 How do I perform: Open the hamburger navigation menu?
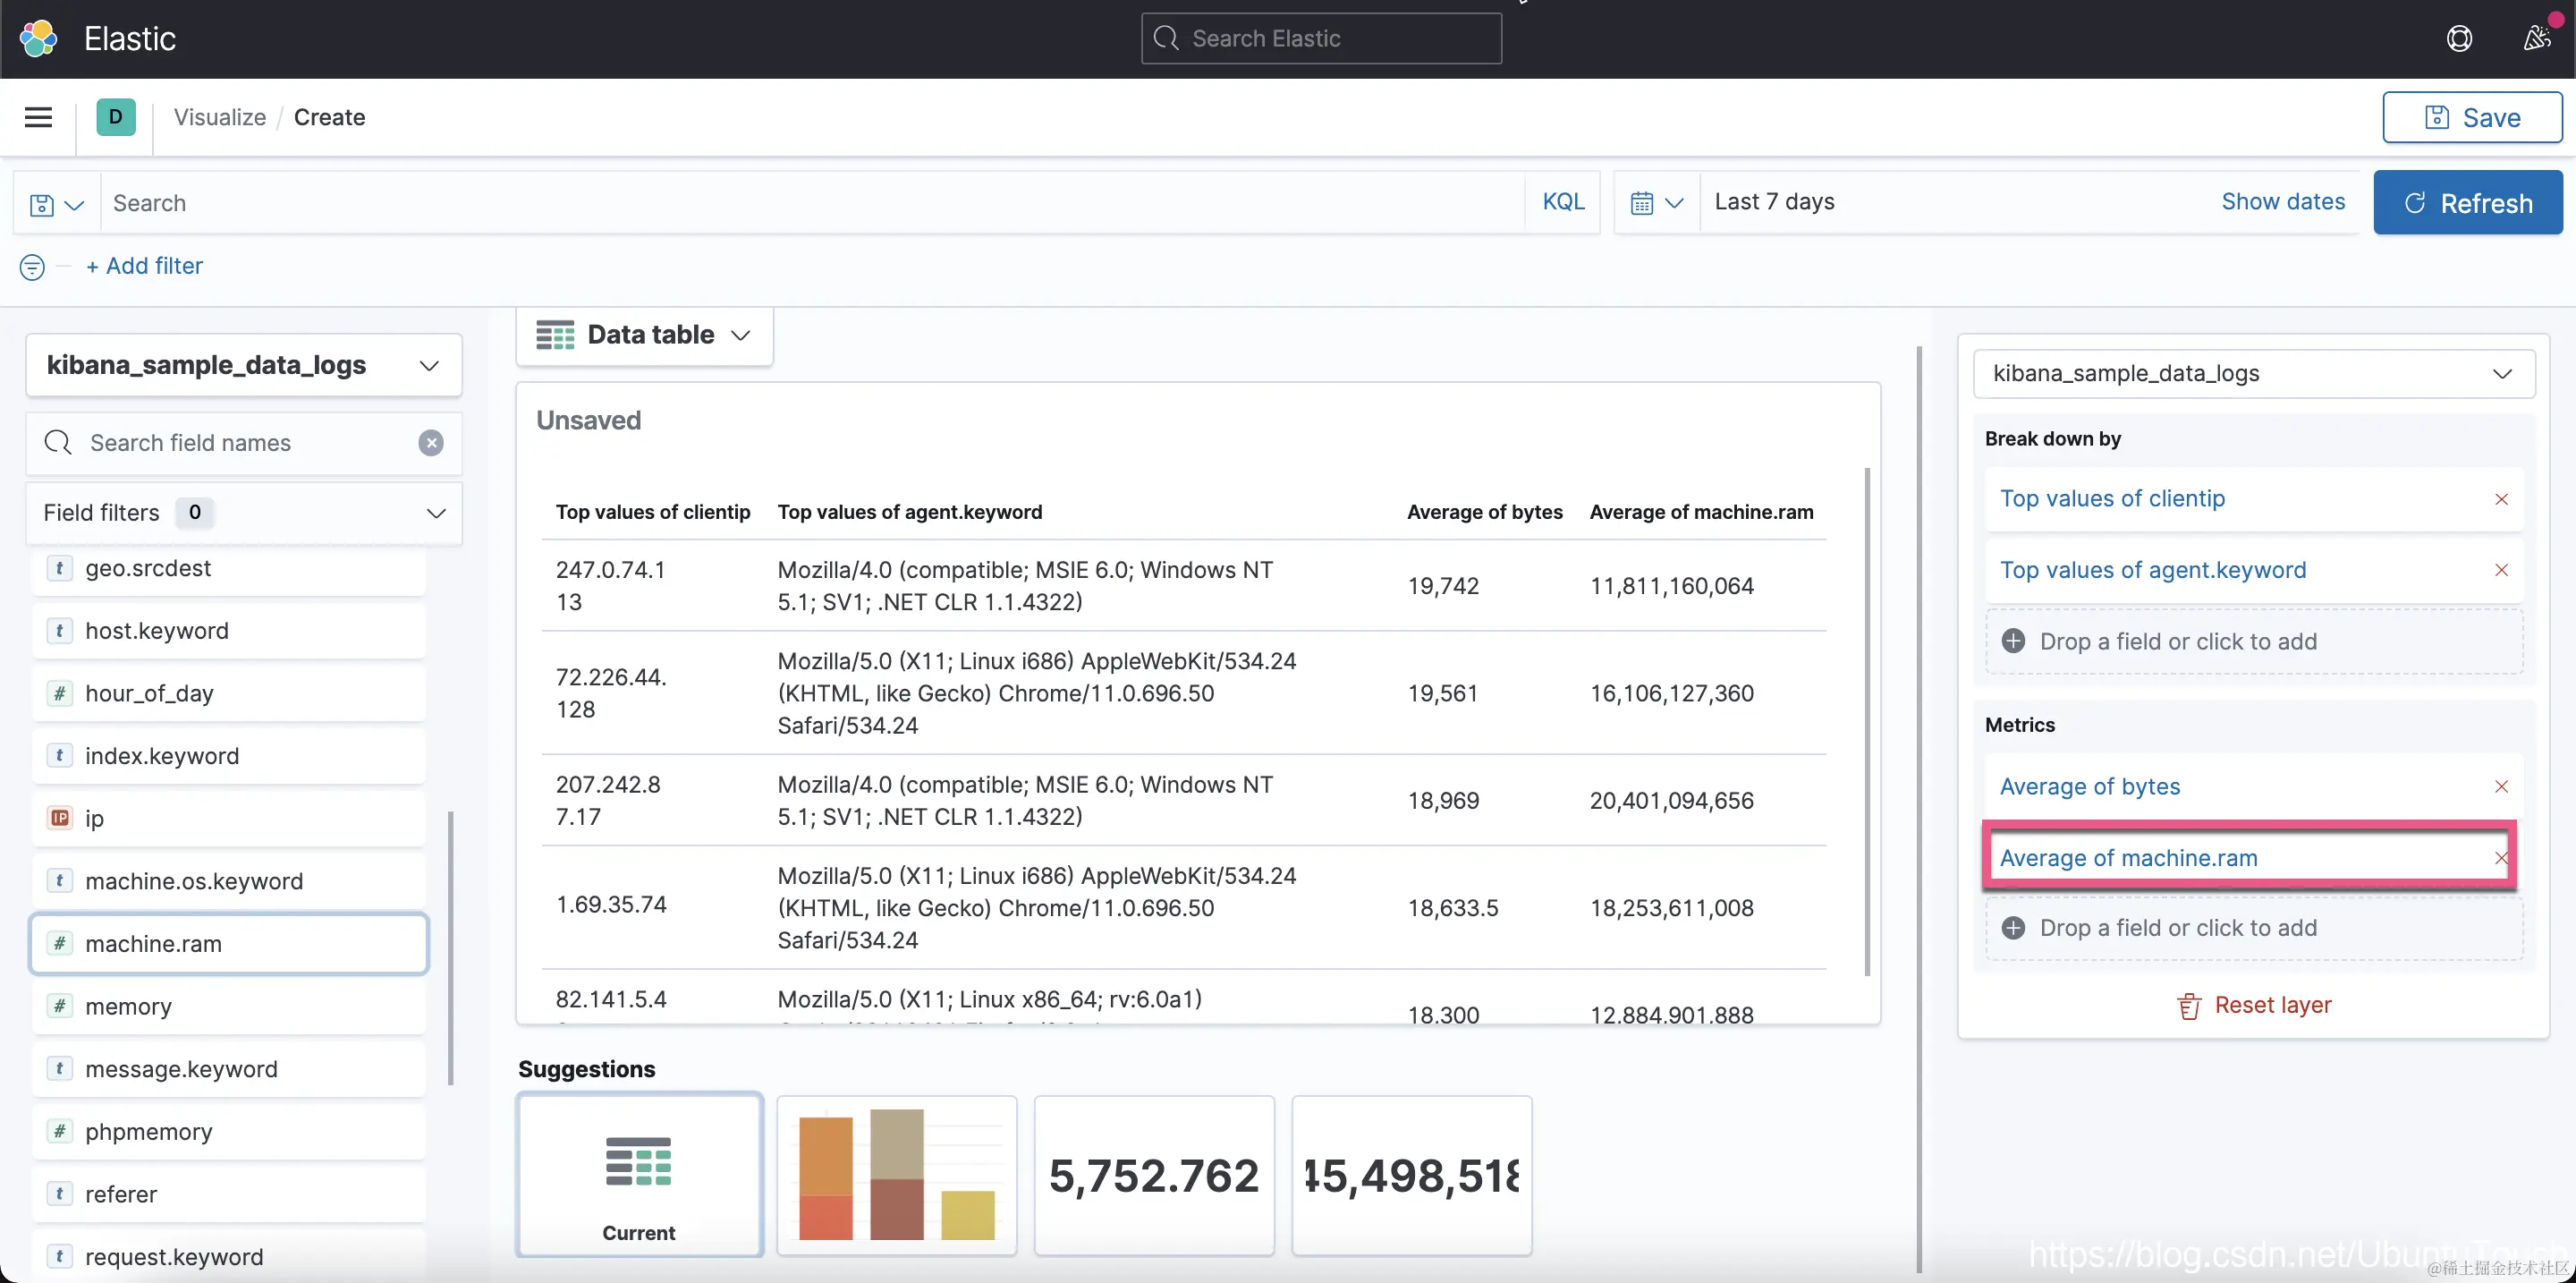click(38, 117)
